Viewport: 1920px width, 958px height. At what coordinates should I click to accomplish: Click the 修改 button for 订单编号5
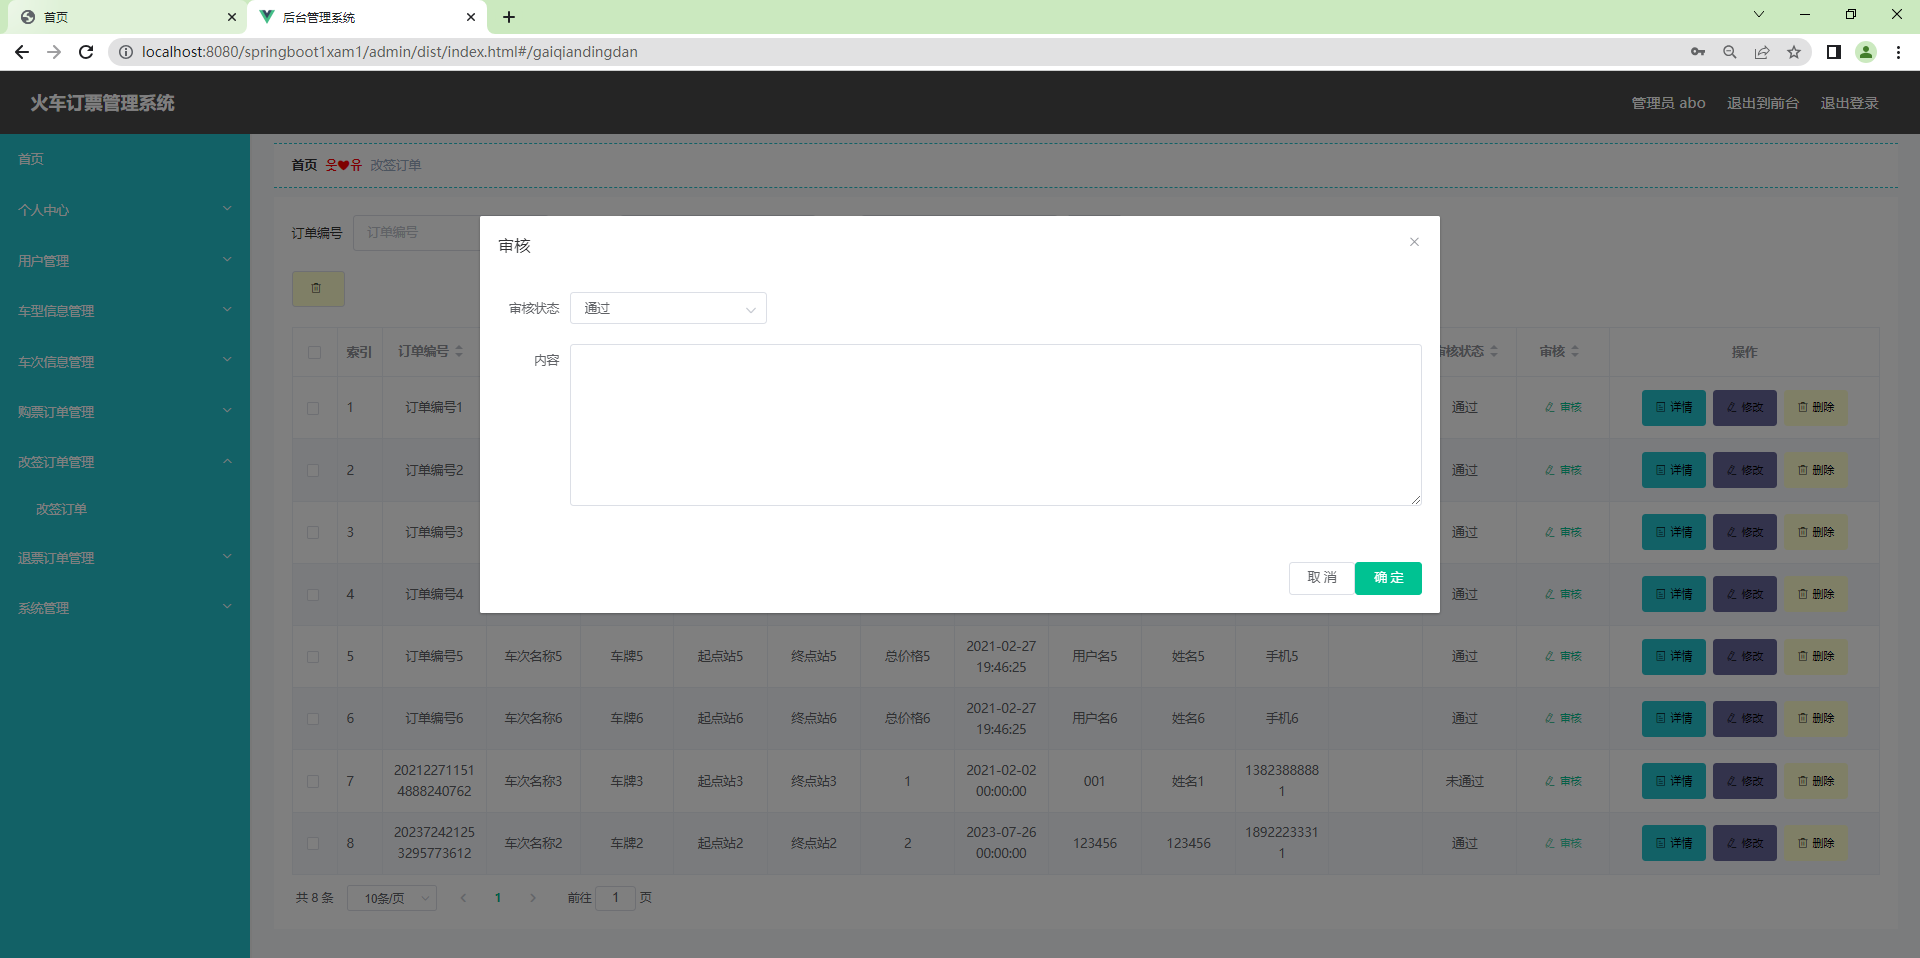click(x=1744, y=656)
